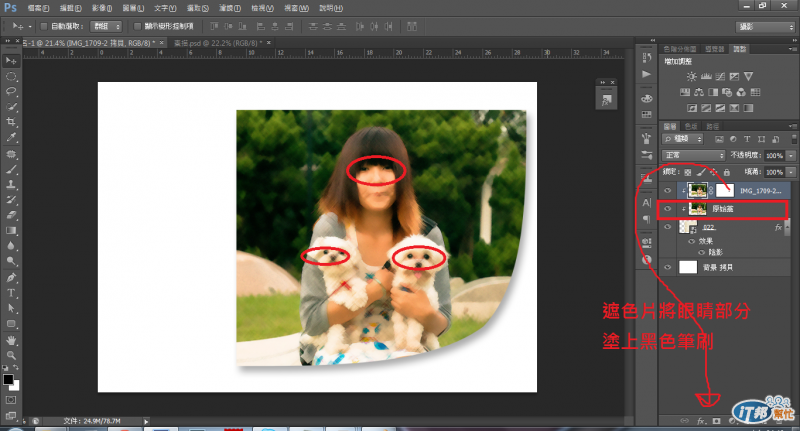Viewport: 800px width, 431px height.
Task: Select the Crop tool
Action: click(11, 121)
